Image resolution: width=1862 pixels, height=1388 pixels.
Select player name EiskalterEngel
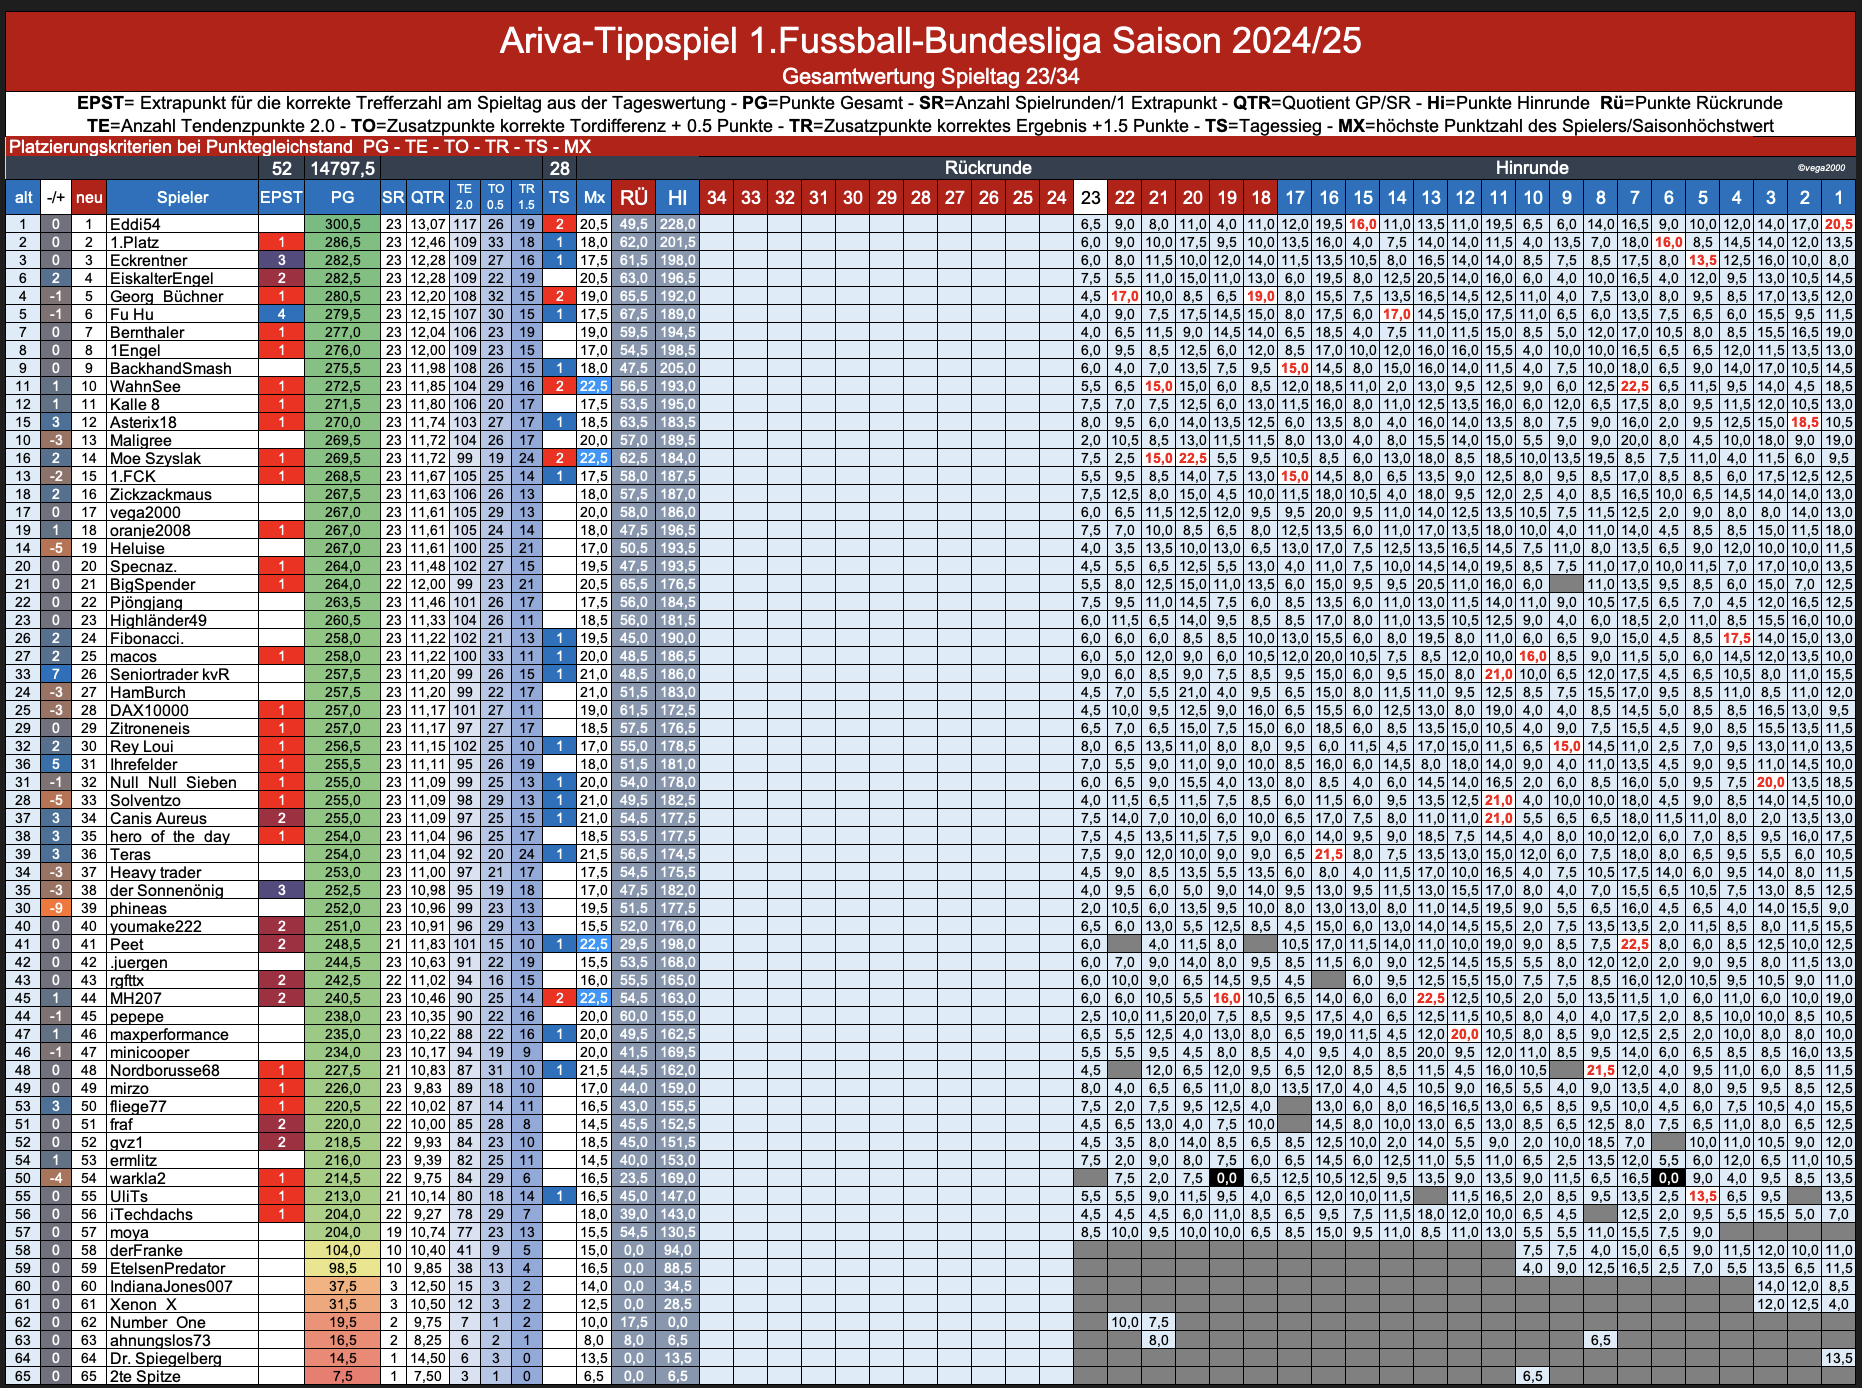tap(161, 278)
